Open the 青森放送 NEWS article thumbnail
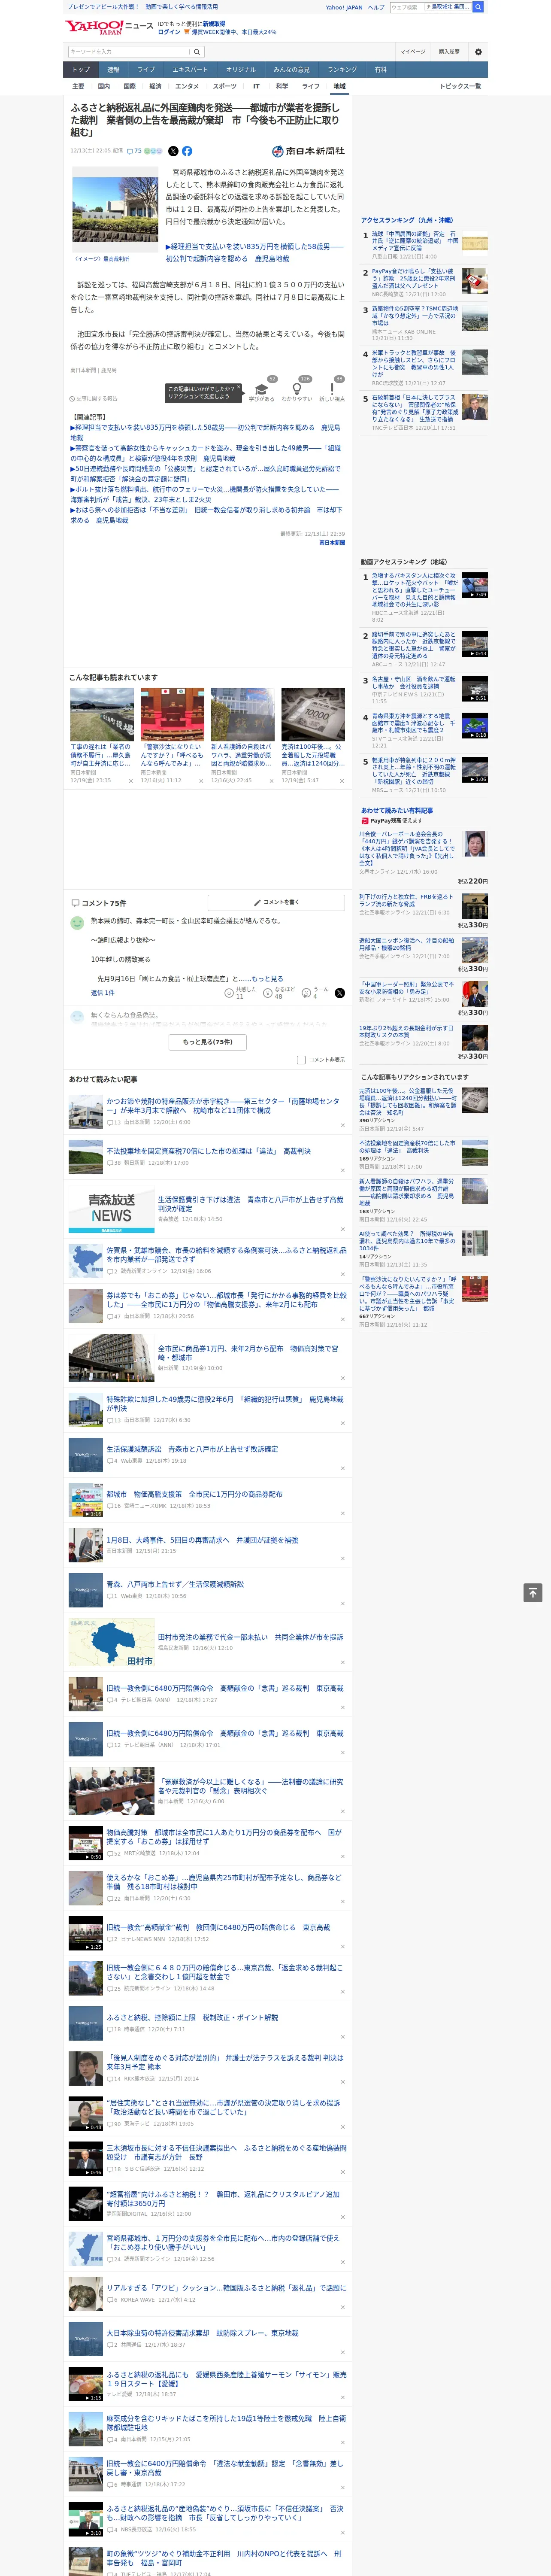The width and height of the screenshot is (551, 2576). (x=111, y=1208)
